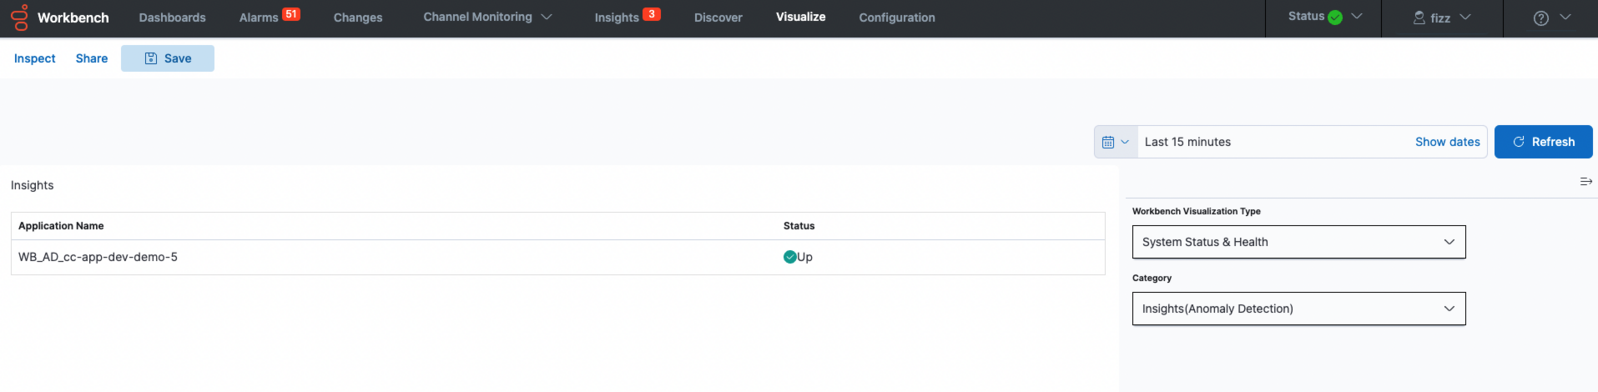Go to the Dashboards tab
Viewport: 1598px width, 392px height.
pos(172,18)
